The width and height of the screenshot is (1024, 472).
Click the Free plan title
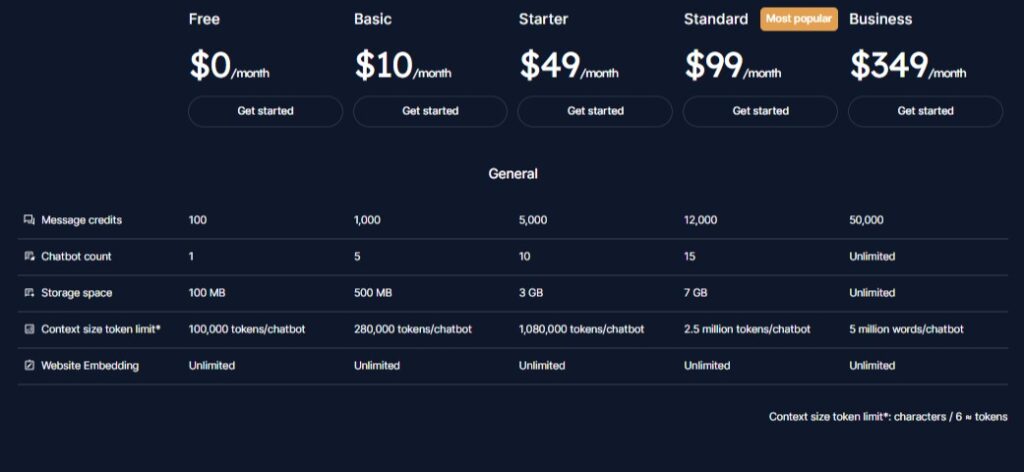tap(204, 19)
